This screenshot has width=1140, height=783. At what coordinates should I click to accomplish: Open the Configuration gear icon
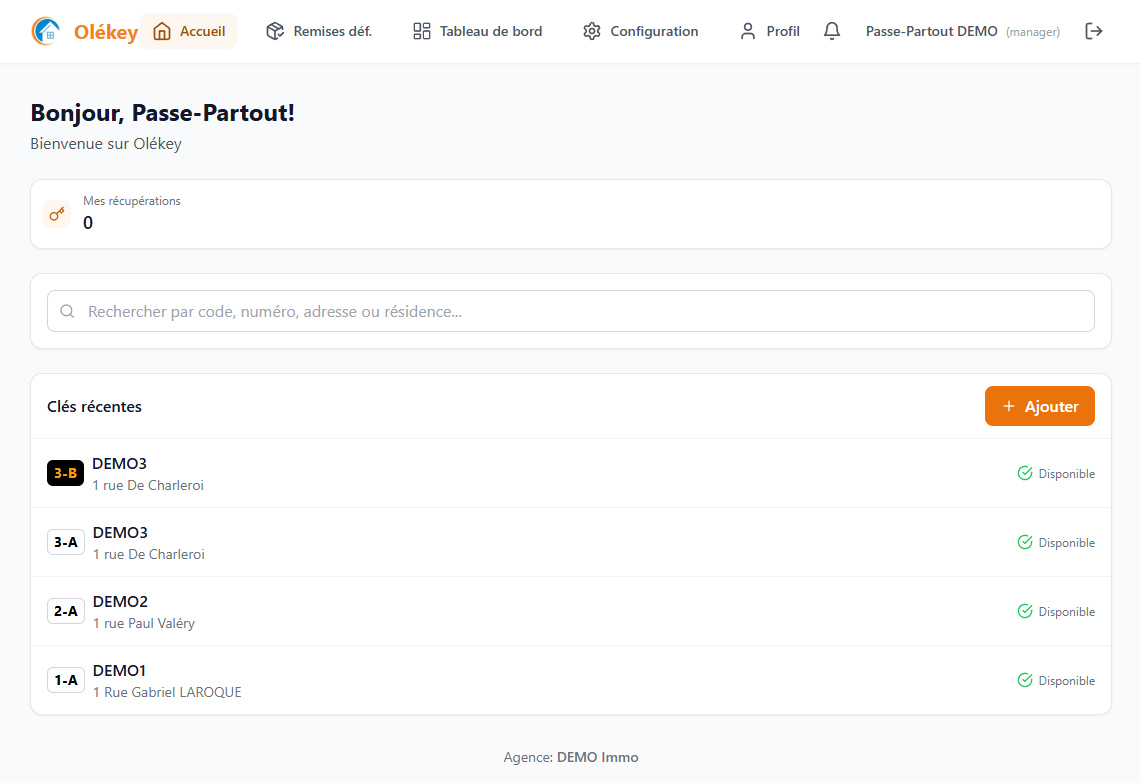coord(589,31)
